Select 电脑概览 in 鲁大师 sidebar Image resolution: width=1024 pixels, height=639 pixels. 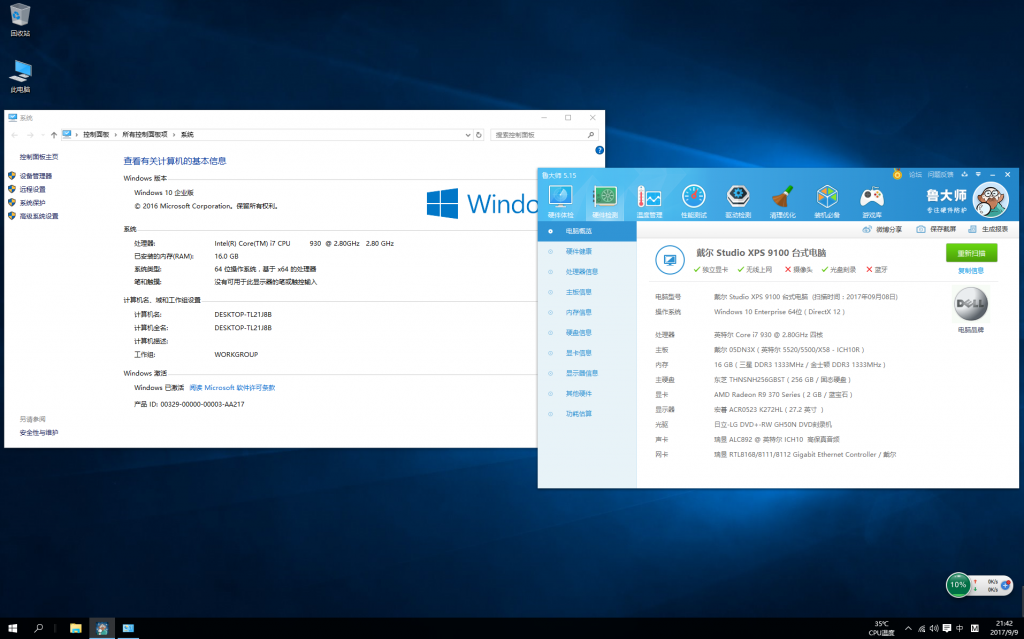(x=587, y=231)
